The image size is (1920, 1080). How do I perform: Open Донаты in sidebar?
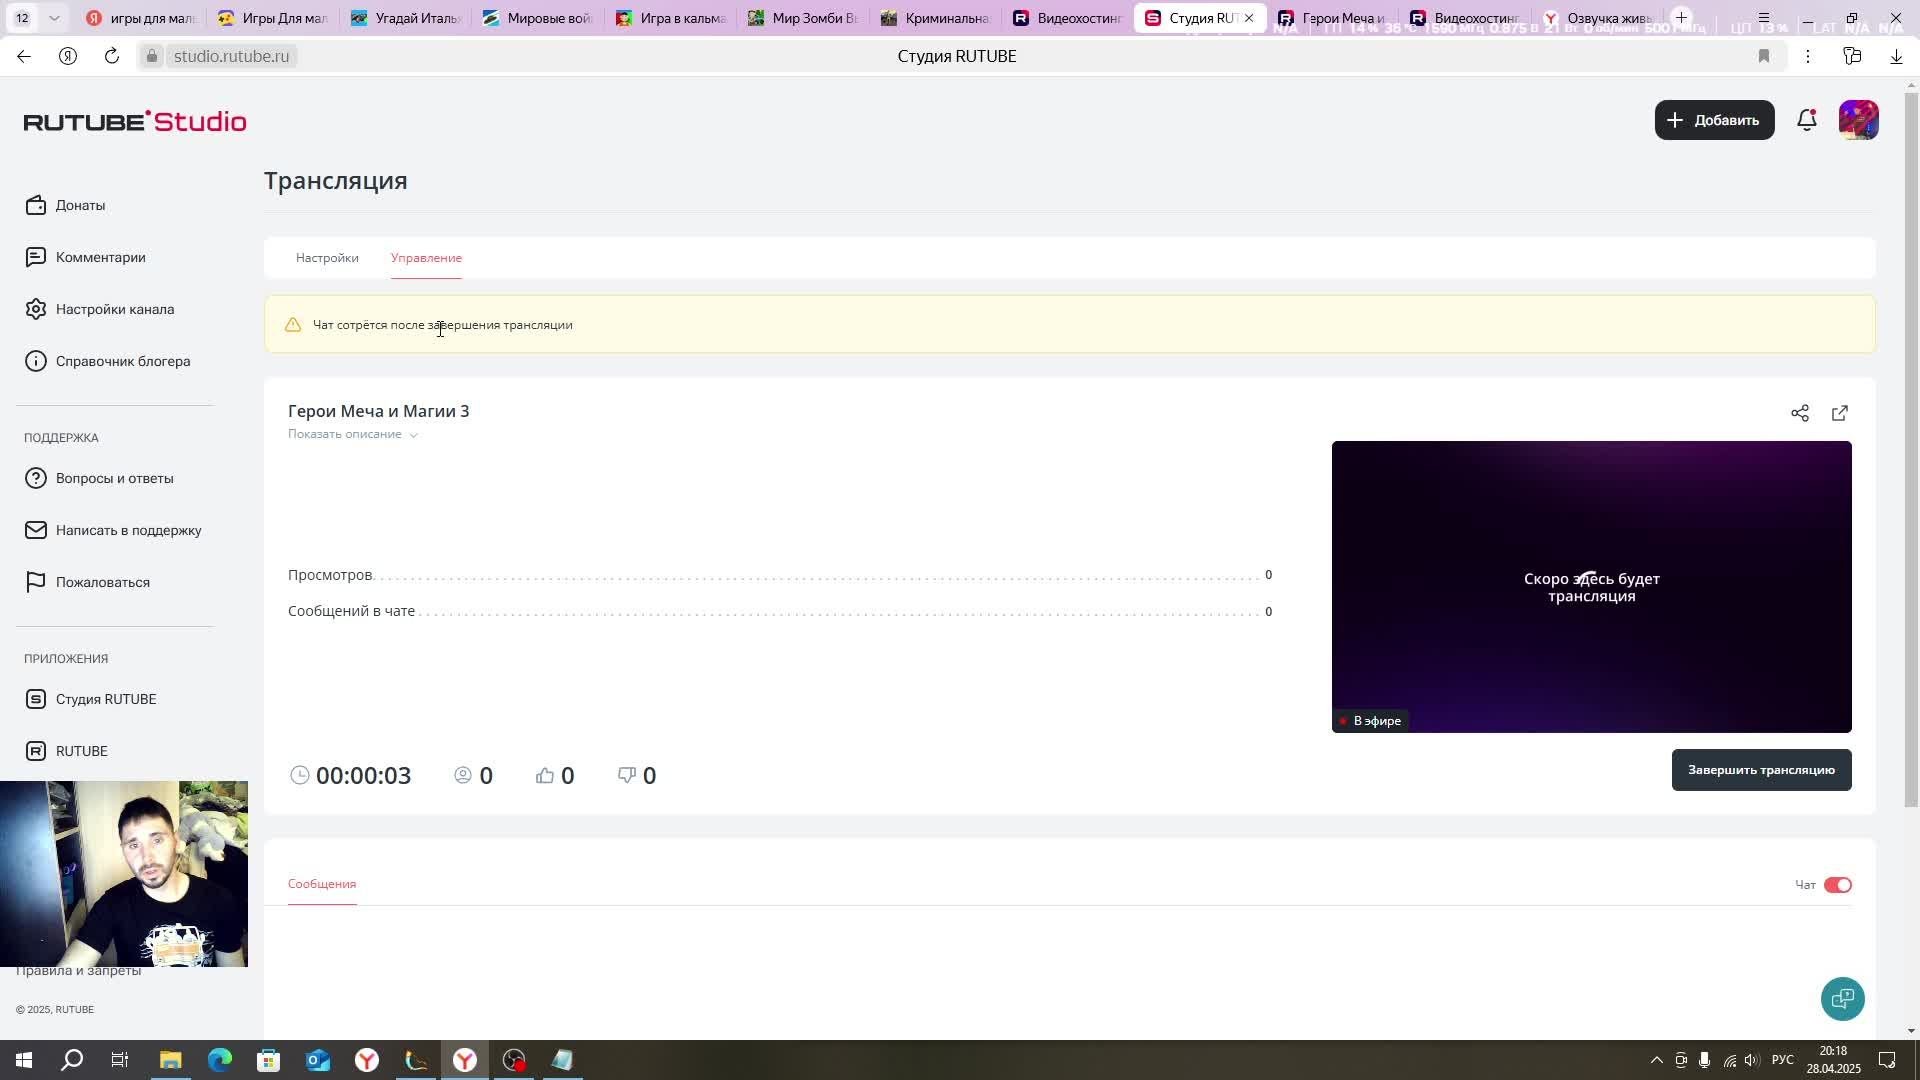(80, 205)
